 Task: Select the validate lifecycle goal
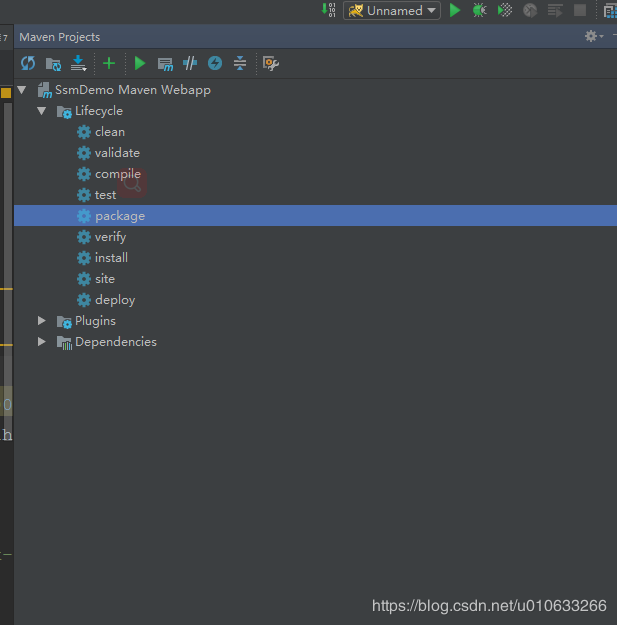[117, 153]
